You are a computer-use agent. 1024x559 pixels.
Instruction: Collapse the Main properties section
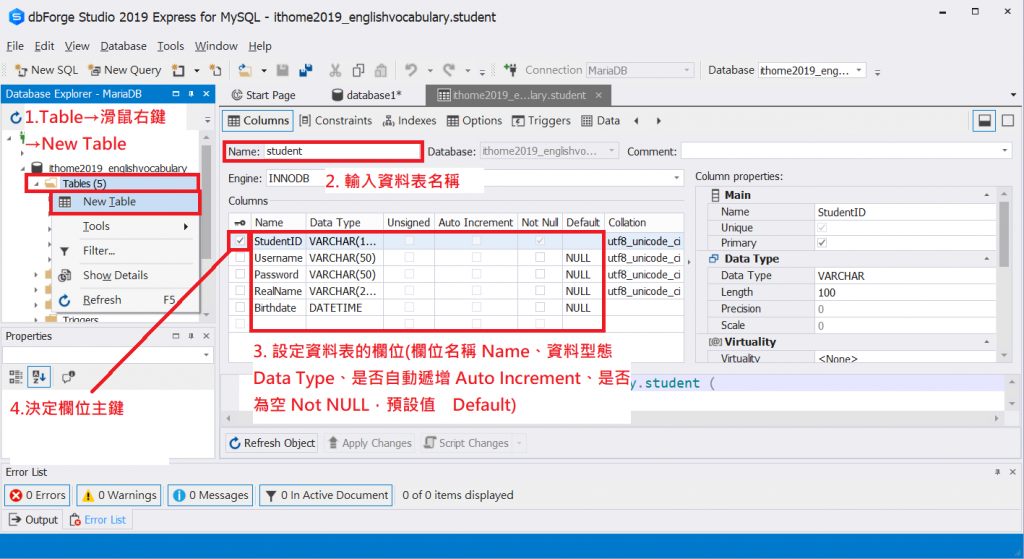coord(986,195)
